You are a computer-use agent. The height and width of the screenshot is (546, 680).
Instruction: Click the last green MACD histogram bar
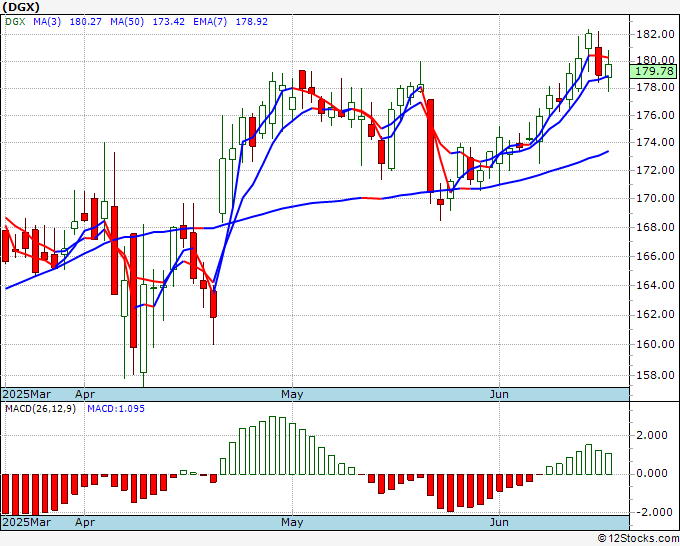click(608, 464)
